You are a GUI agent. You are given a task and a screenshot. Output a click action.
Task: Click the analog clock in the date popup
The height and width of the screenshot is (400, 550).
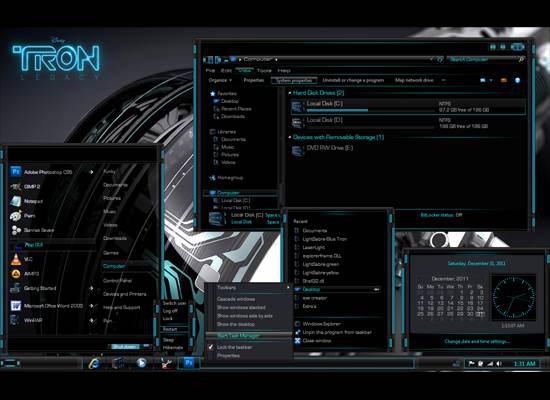point(514,298)
